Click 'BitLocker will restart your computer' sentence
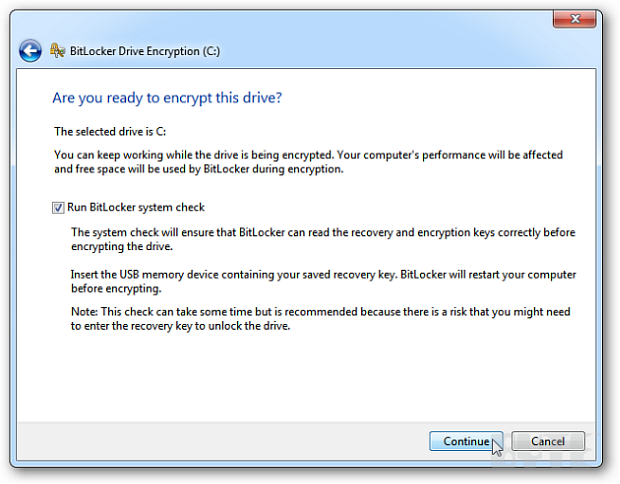The height and width of the screenshot is (484, 620). point(485,274)
